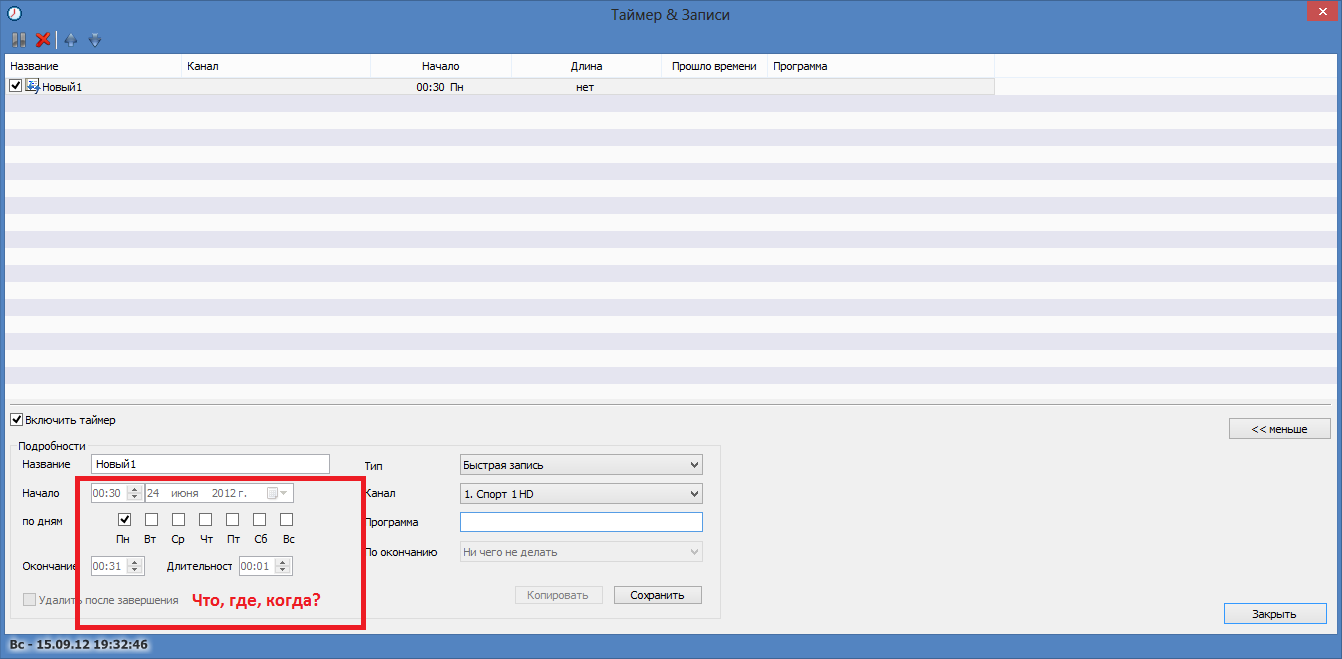This screenshot has width=1342, height=659.
Task: Check the Сб day checkbox
Action: pos(259,520)
